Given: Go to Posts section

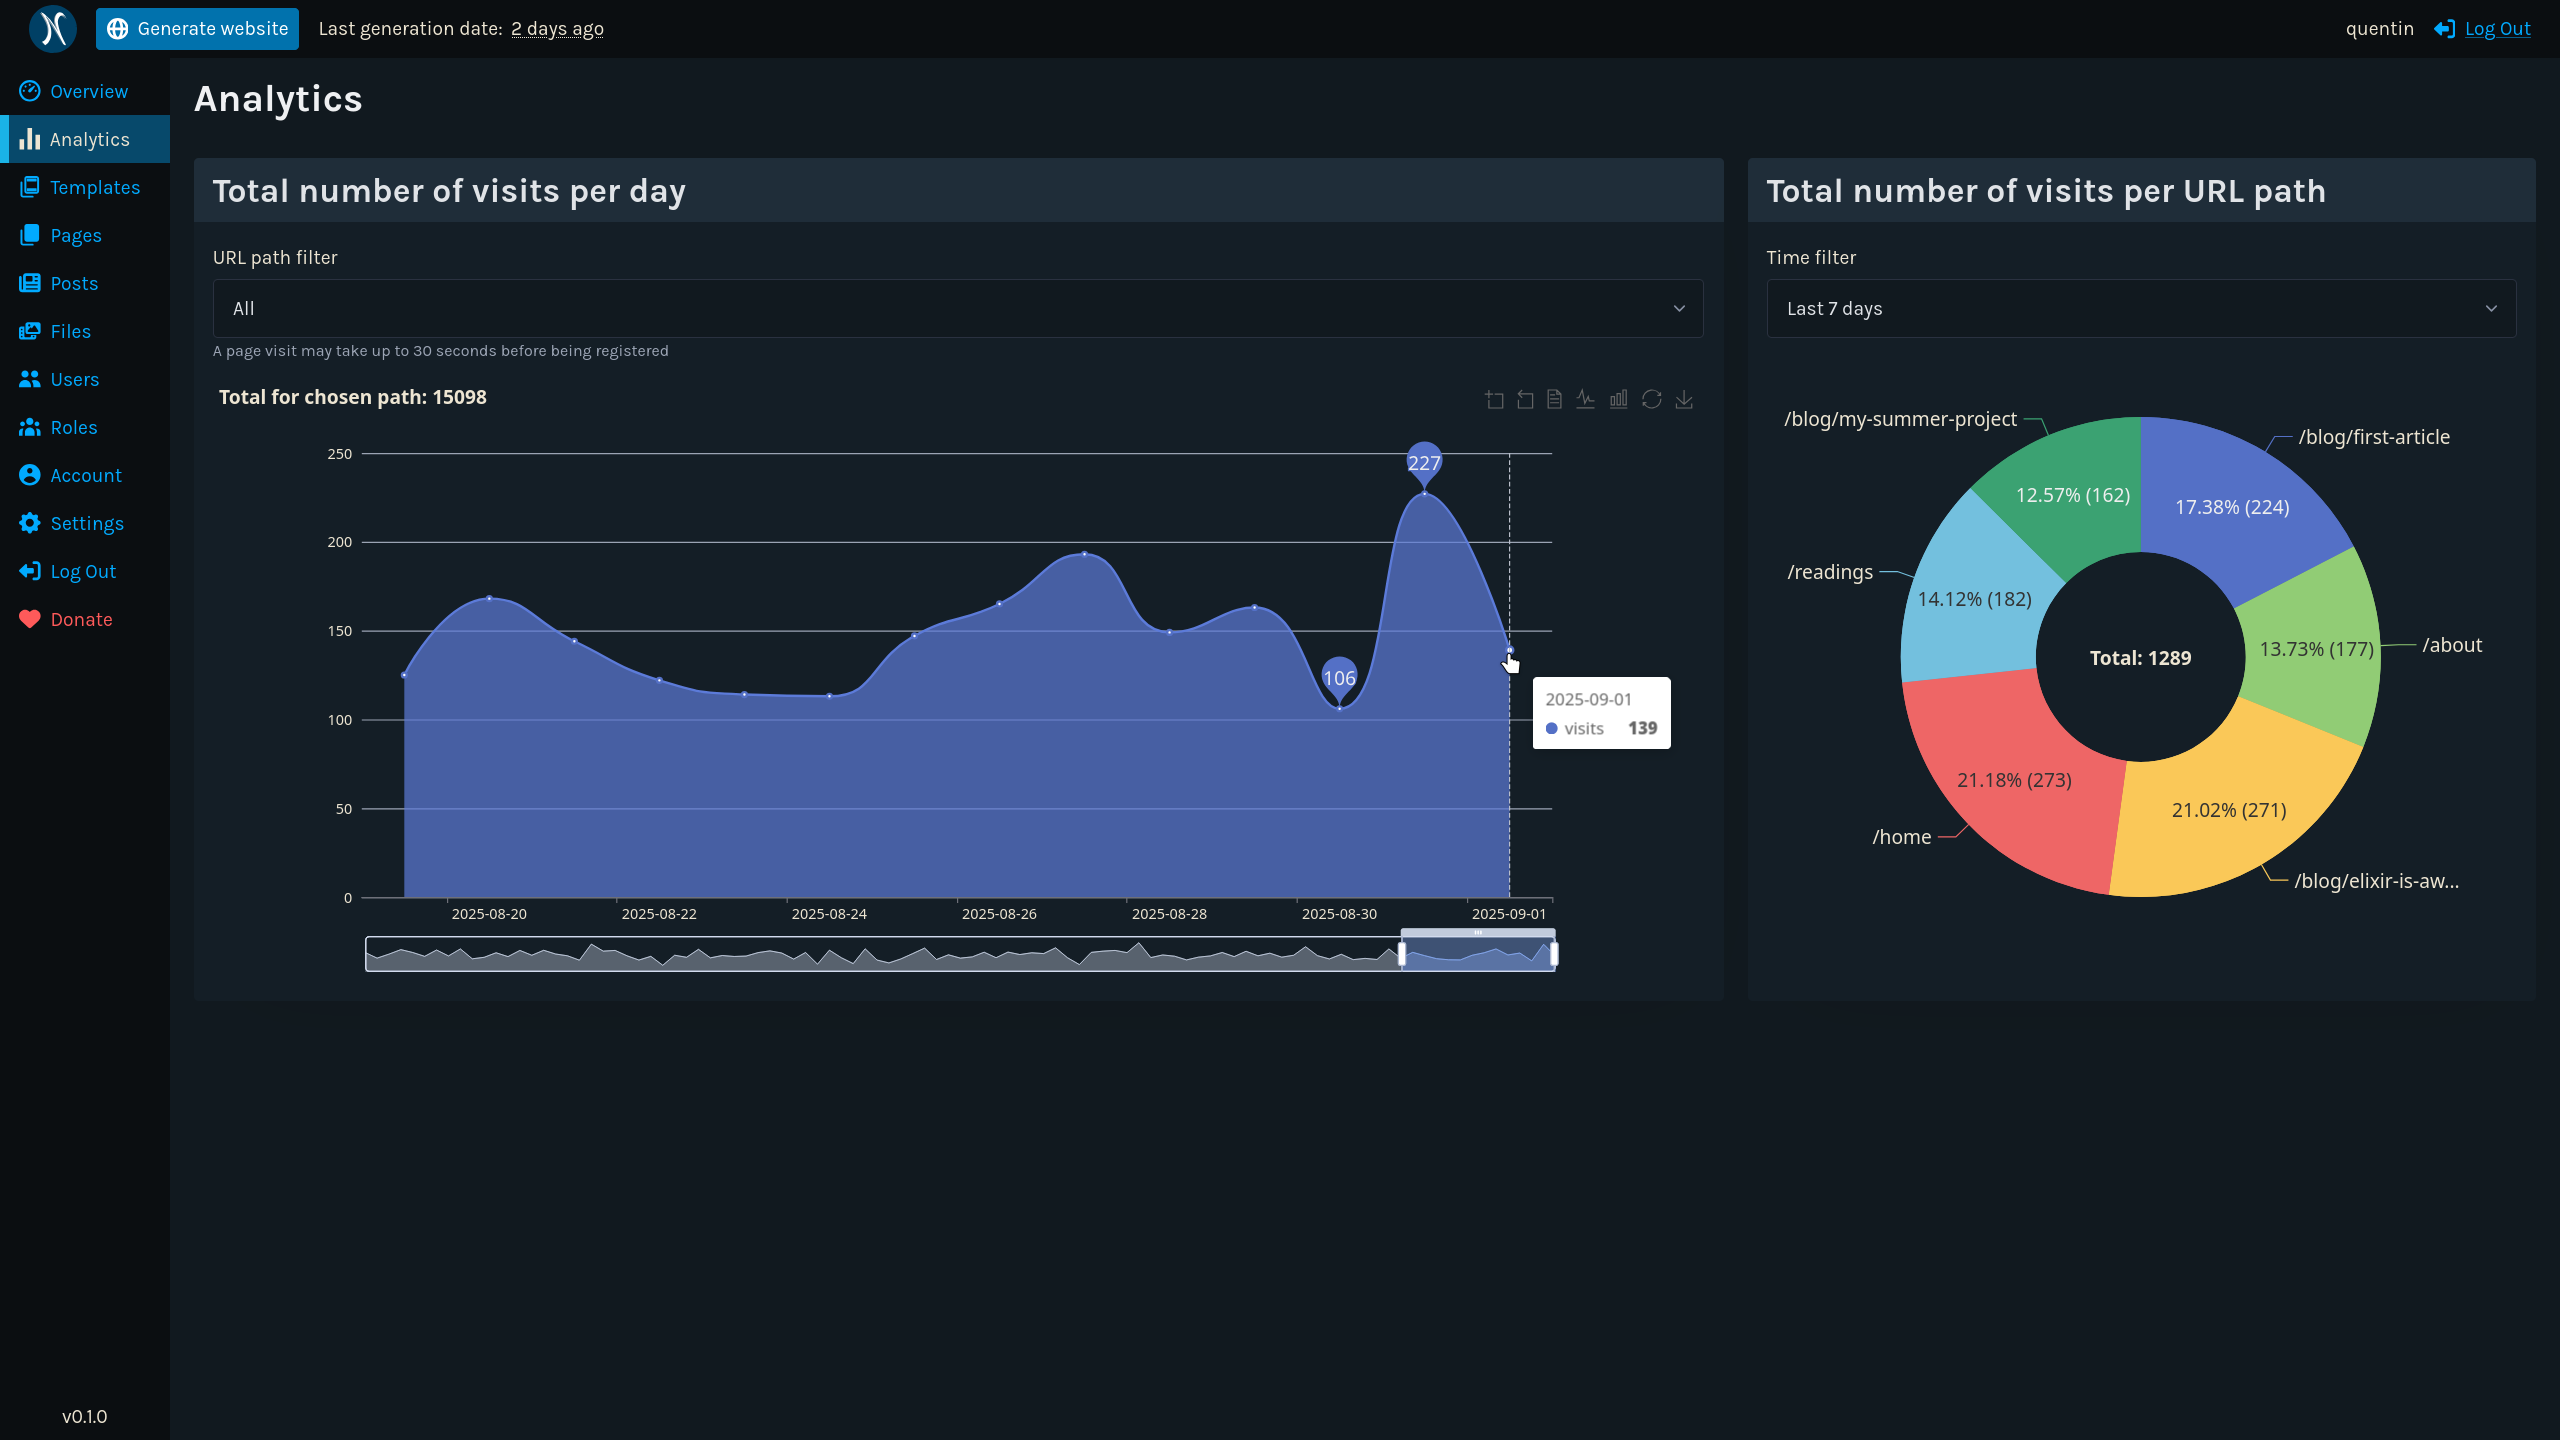Looking at the screenshot, I should (x=74, y=284).
